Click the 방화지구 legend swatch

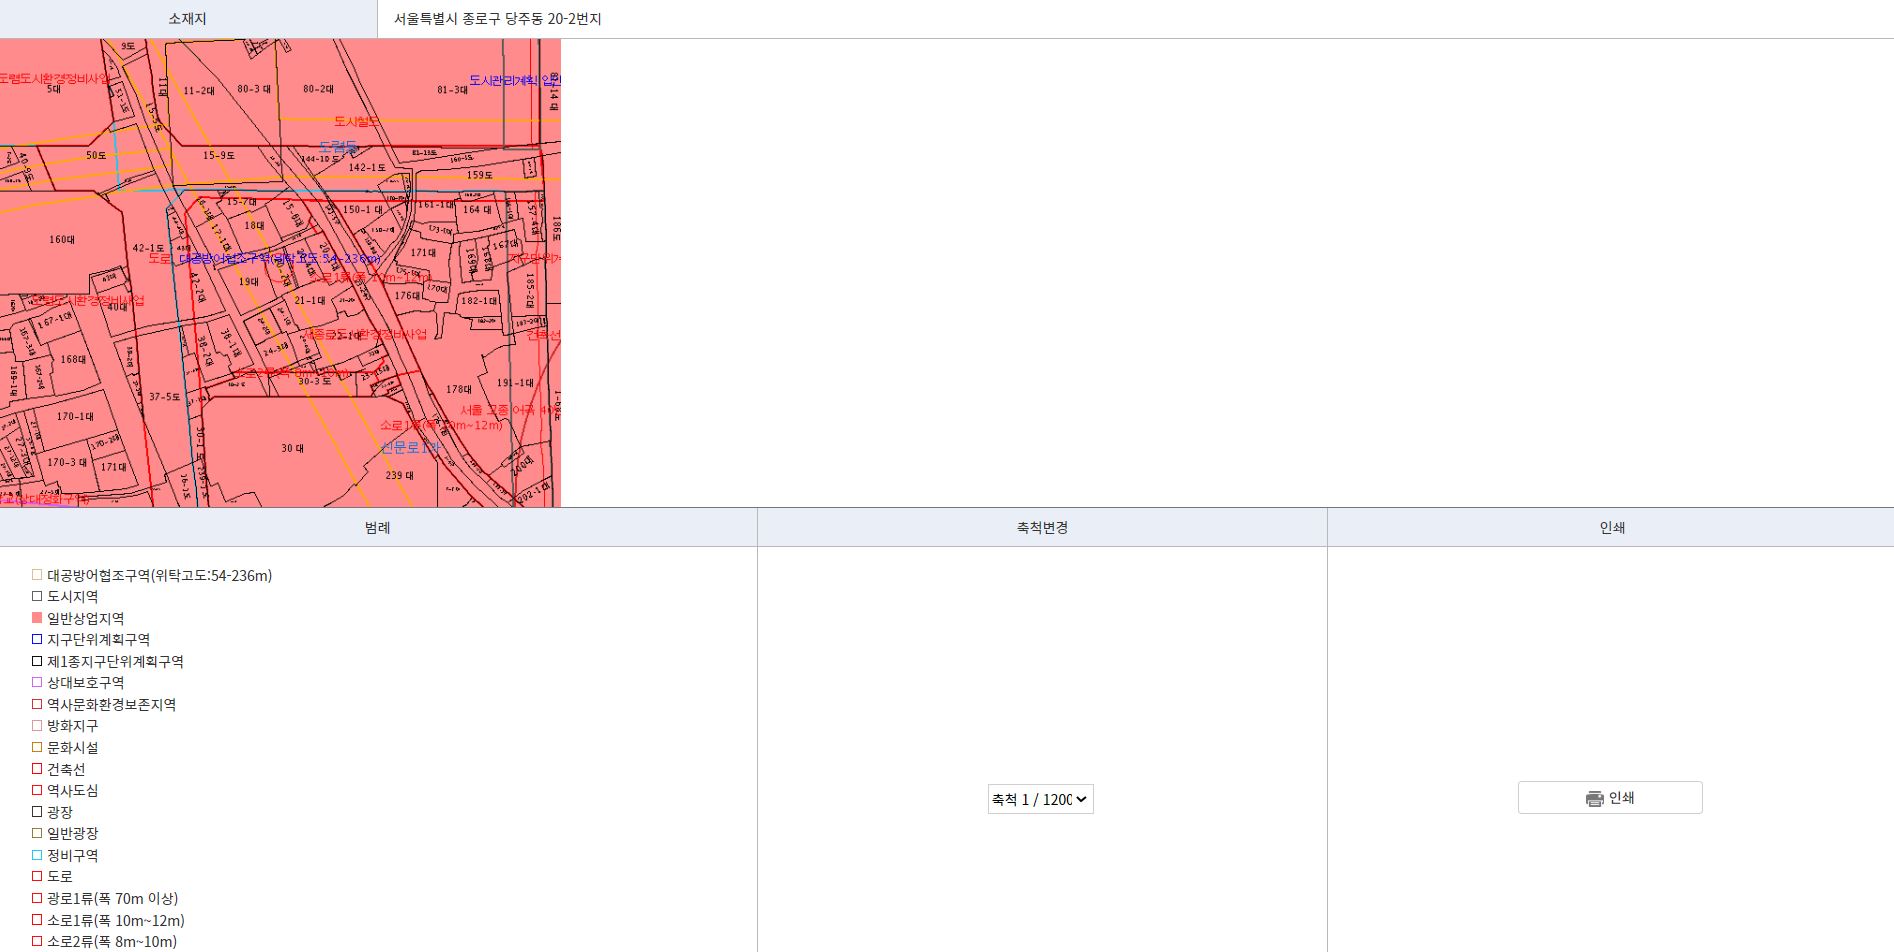click(x=37, y=725)
